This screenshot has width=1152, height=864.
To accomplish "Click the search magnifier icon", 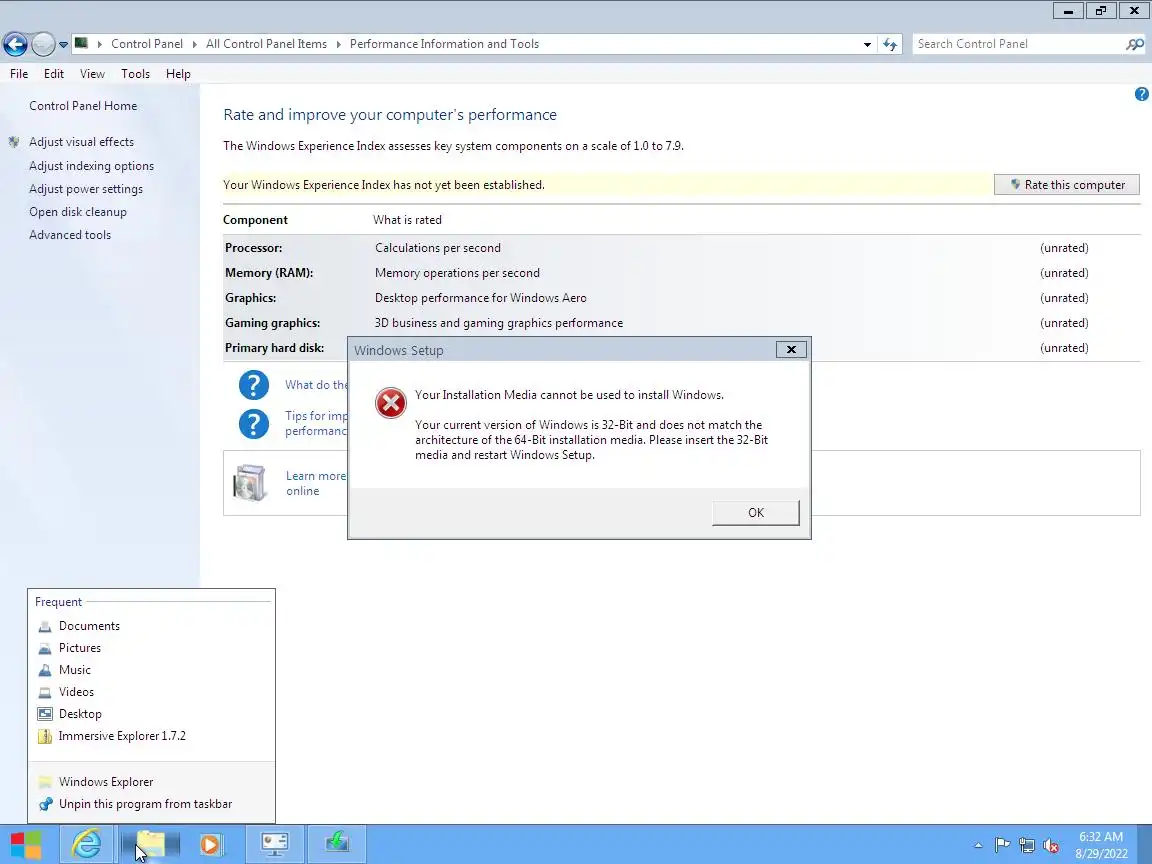I will pyautogui.click(x=1134, y=44).
